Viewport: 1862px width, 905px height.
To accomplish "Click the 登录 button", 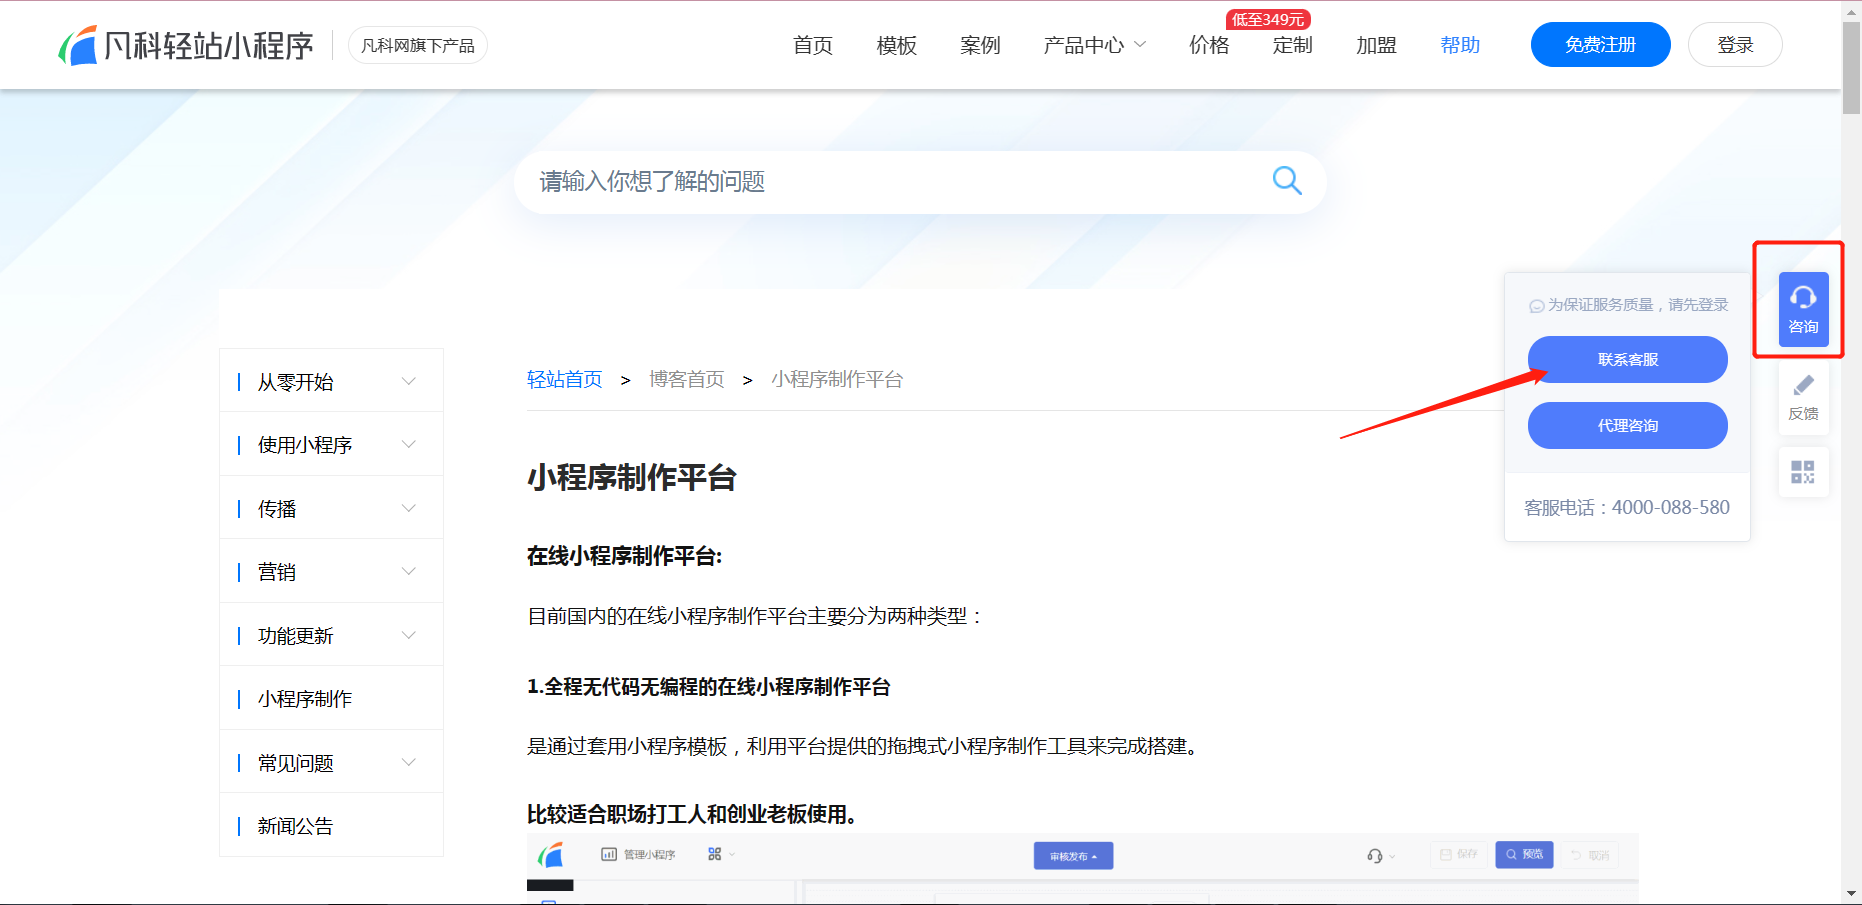I will point(1735,45).
